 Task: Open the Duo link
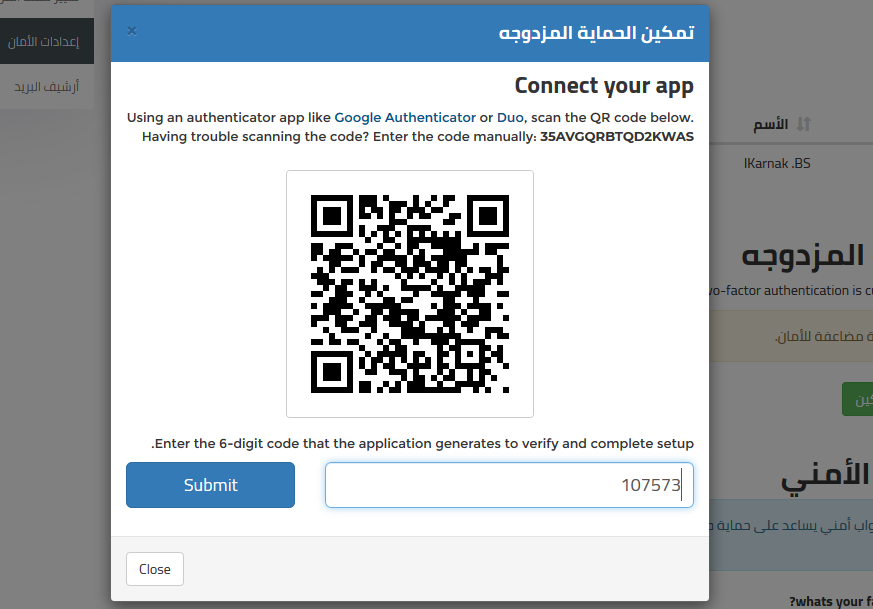[x=511, y=117]
